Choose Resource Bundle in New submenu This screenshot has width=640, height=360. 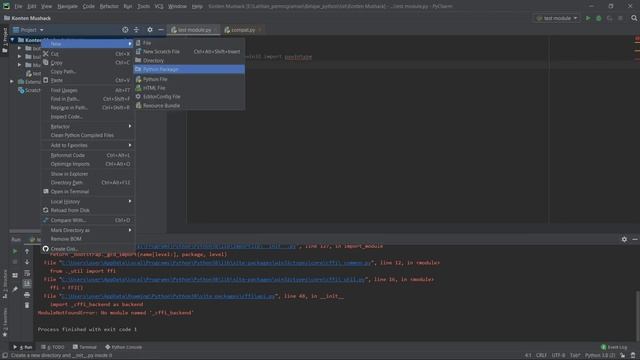point(189,105)
